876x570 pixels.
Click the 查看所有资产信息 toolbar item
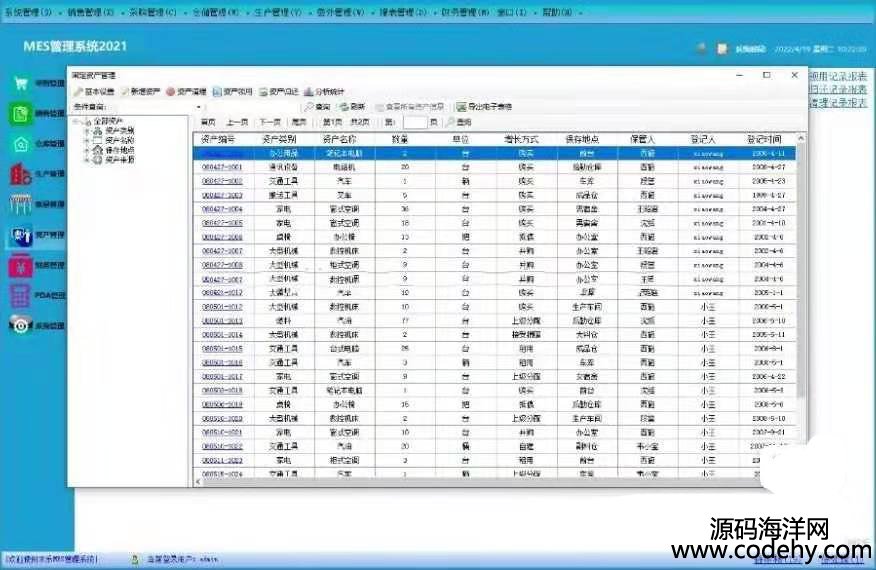point(411,106)
